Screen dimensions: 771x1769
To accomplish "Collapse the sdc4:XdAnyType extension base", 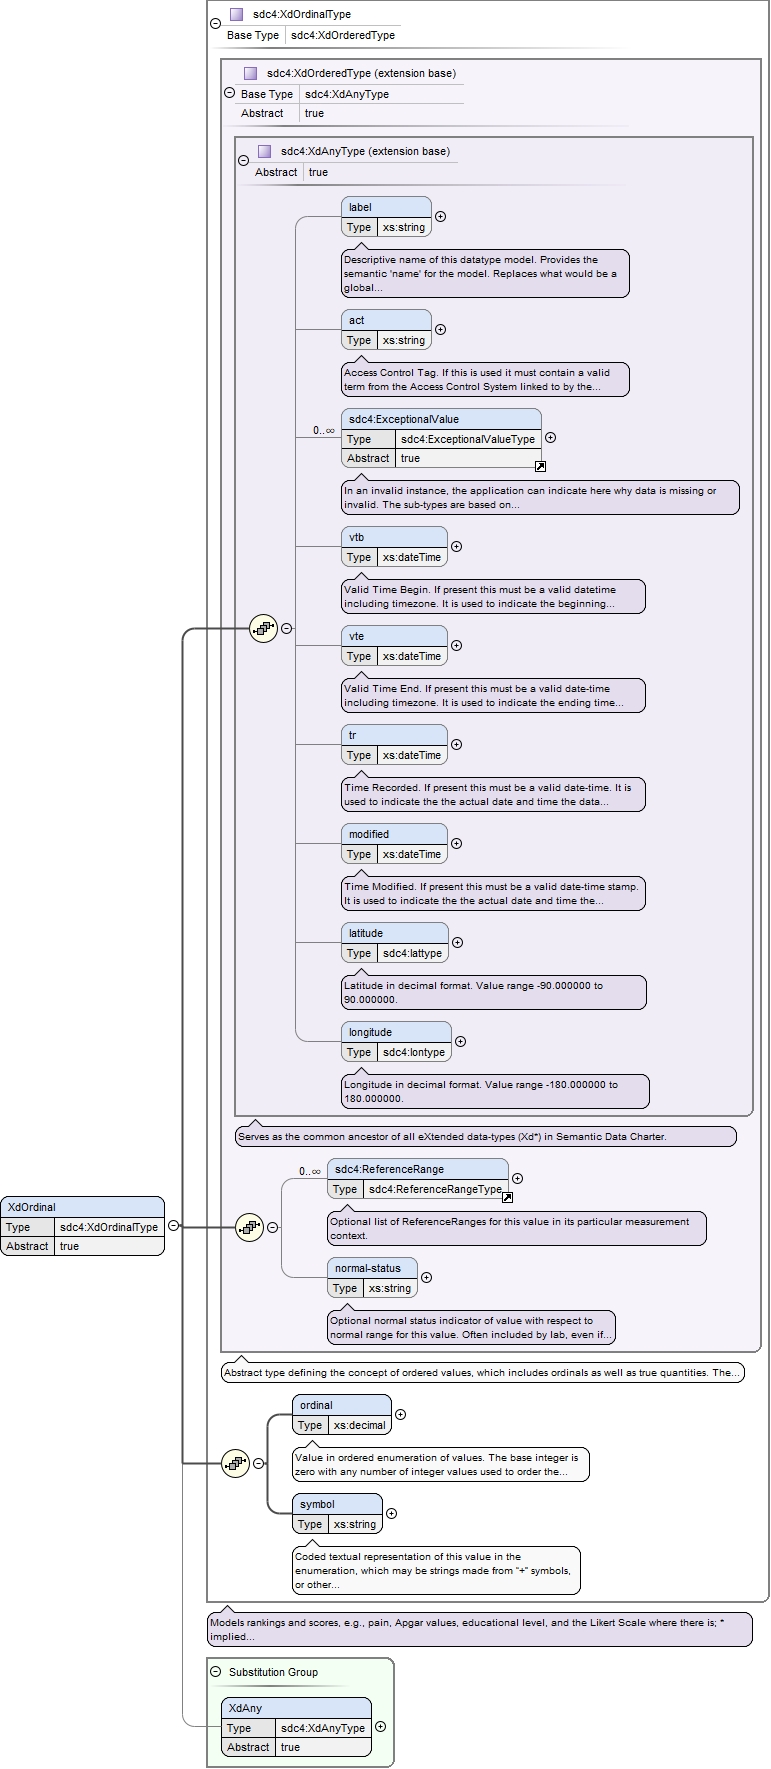I will coord(244,160).
